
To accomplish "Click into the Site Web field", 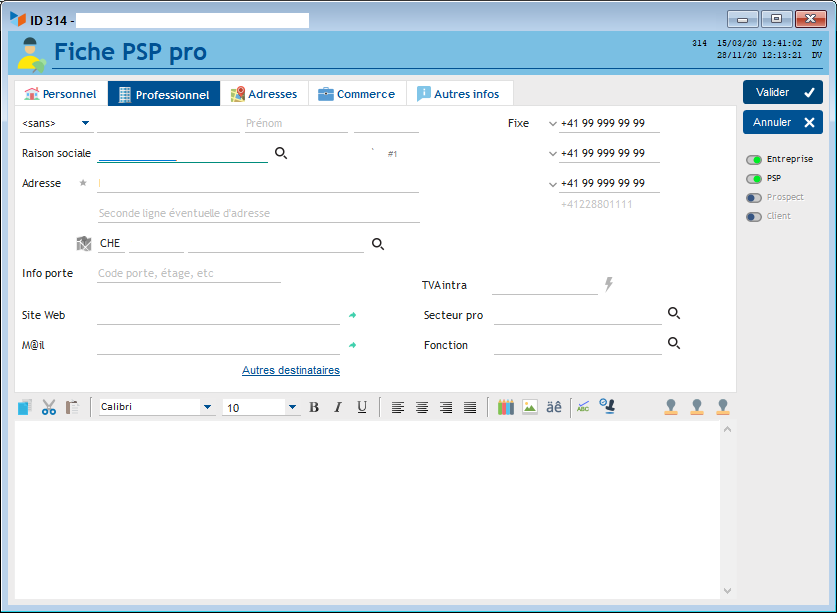I will [218, 315].
